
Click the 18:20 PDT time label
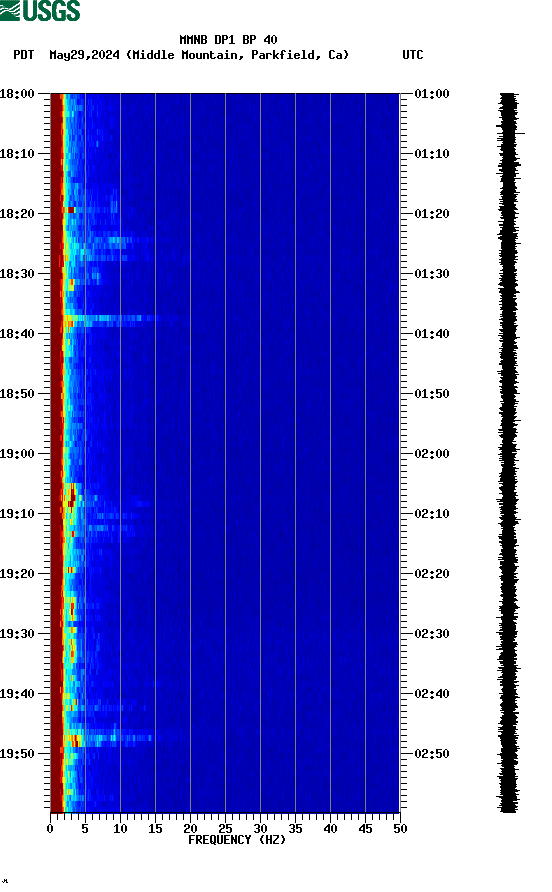tap(17, 213)
